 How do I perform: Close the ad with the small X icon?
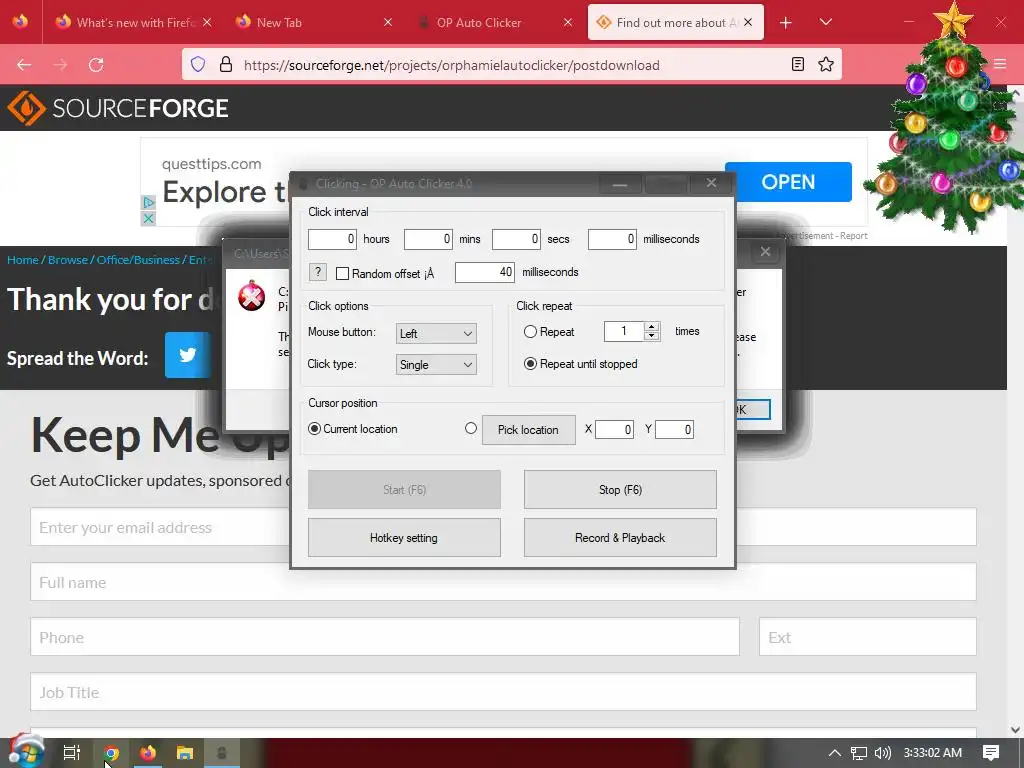tap(148, 218)
